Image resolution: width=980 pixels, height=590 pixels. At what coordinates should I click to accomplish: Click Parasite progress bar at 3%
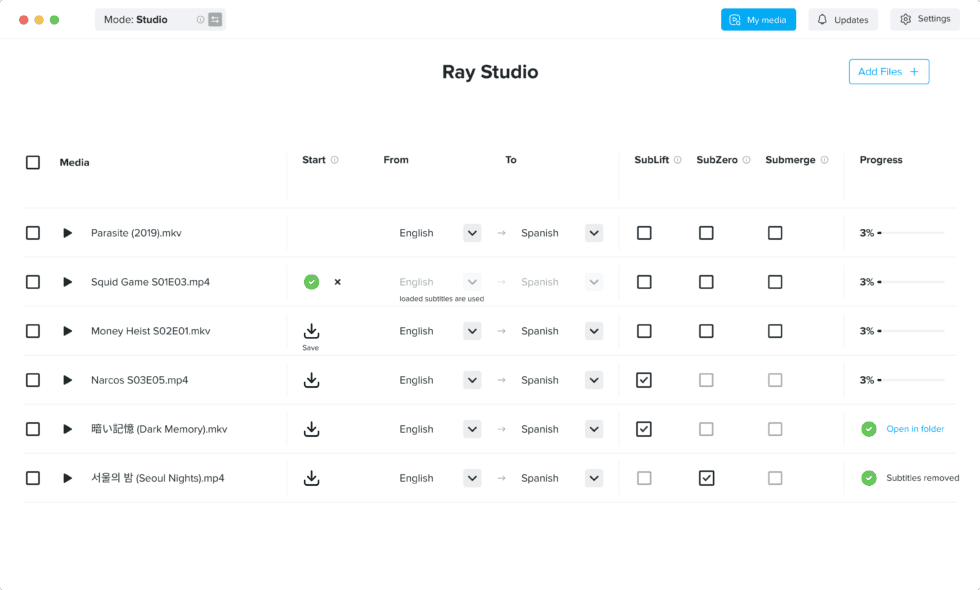(911, 233)
